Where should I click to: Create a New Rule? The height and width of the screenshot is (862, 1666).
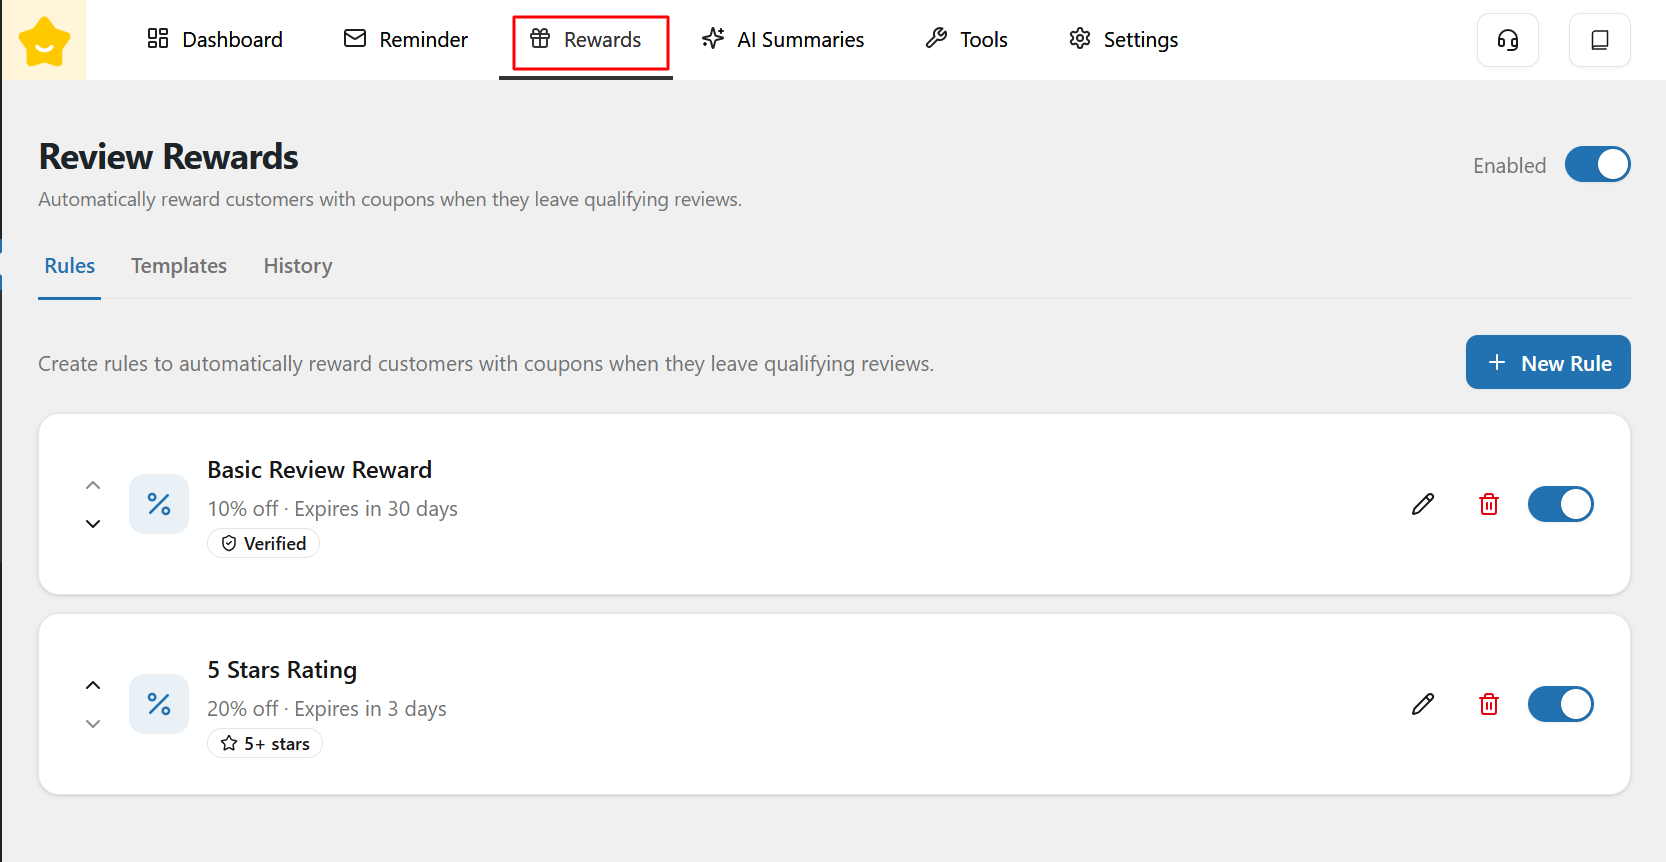pyautogui.click(x=1547, y=363)
